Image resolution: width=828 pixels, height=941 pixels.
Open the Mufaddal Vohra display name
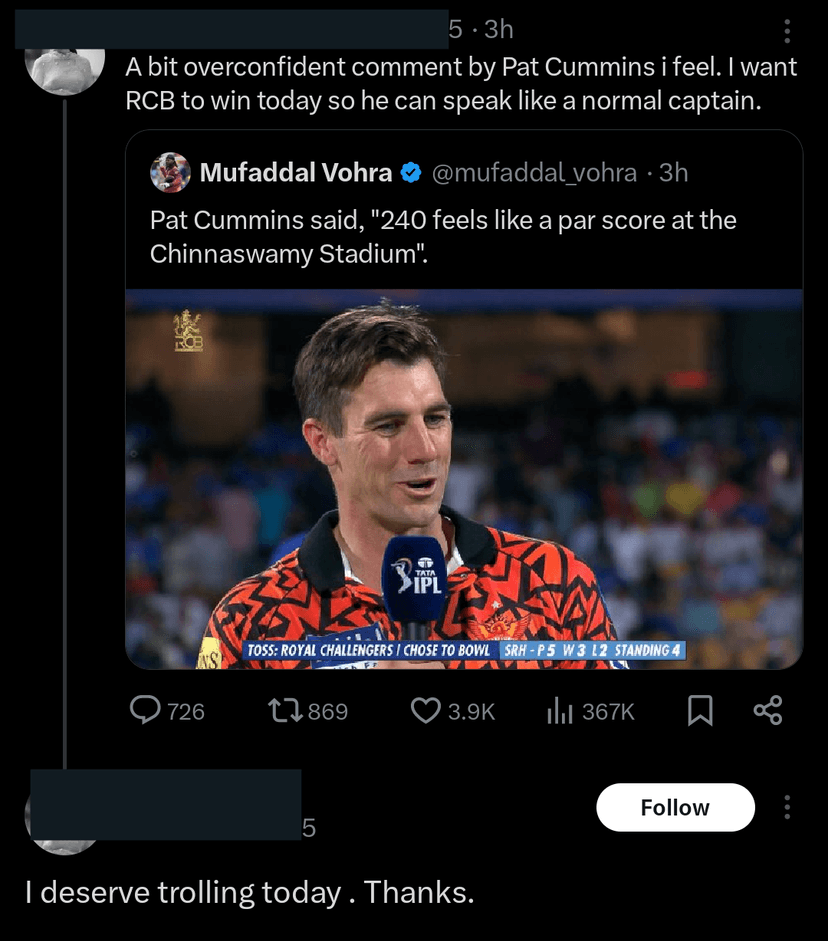click(x=295, y=173)
